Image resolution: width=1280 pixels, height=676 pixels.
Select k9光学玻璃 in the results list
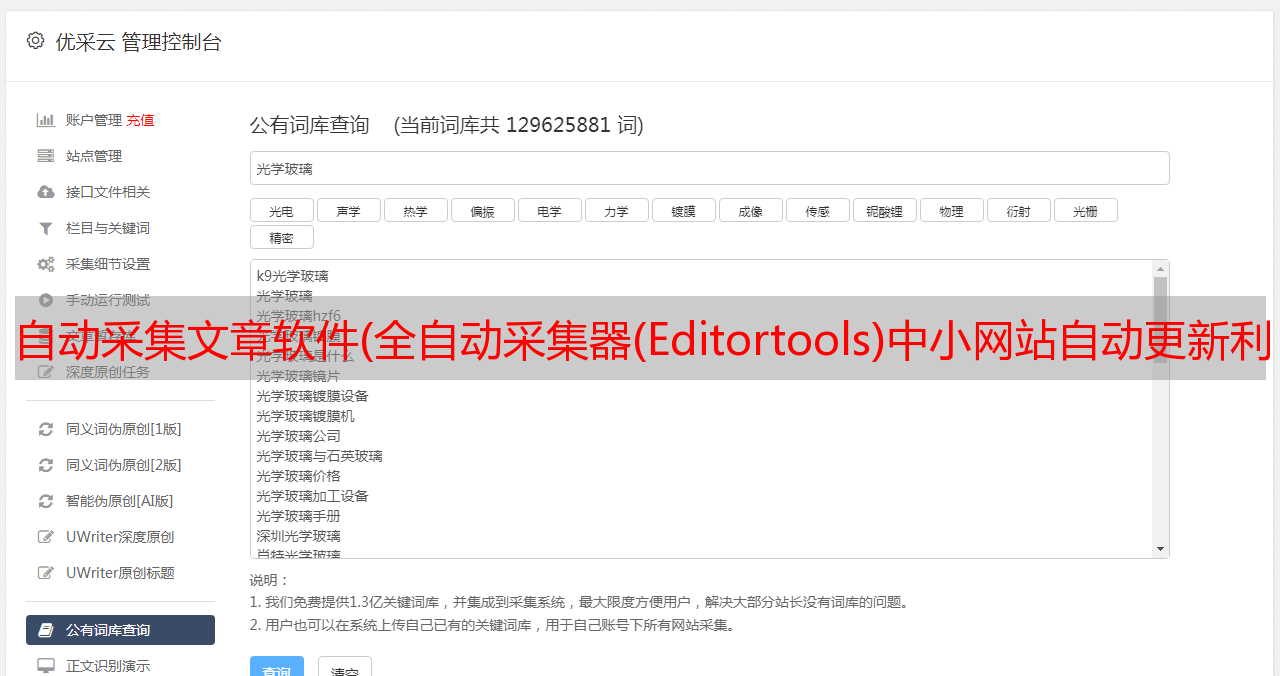(292, 276)
